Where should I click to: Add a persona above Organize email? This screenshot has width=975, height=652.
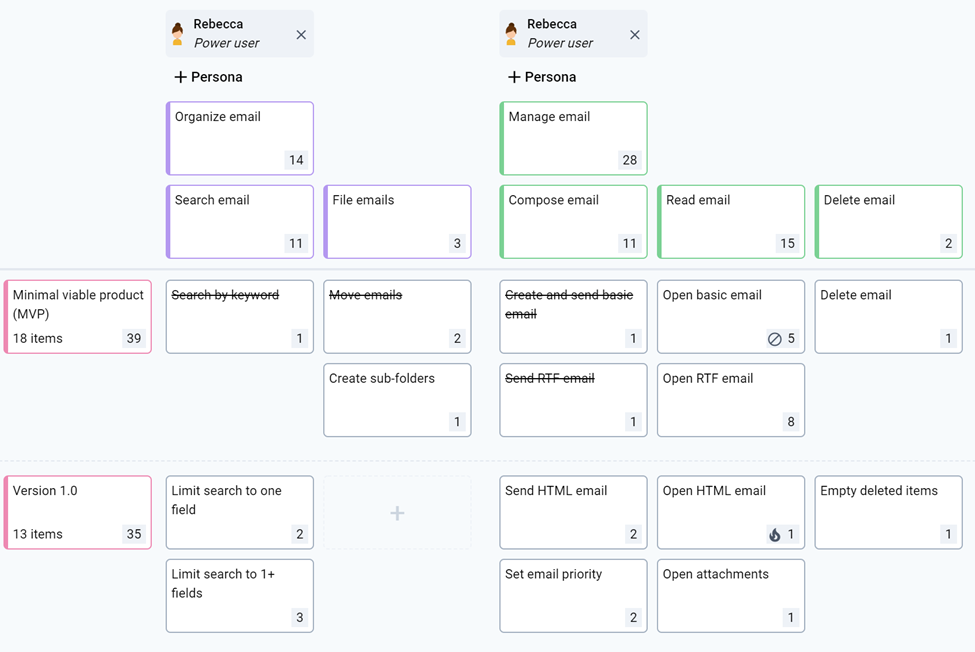pyautogui.click(x=208, y=77)
